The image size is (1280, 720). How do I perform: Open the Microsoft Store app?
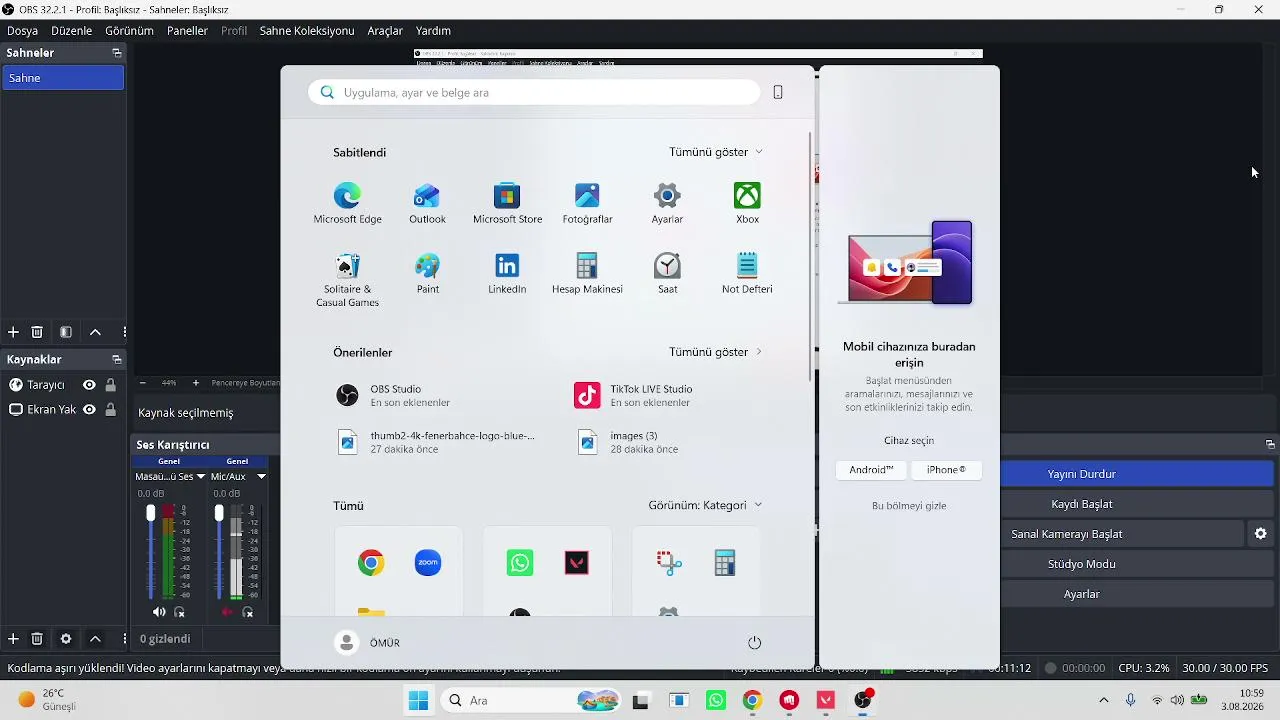pyautogui.click(x=507, y=203)
